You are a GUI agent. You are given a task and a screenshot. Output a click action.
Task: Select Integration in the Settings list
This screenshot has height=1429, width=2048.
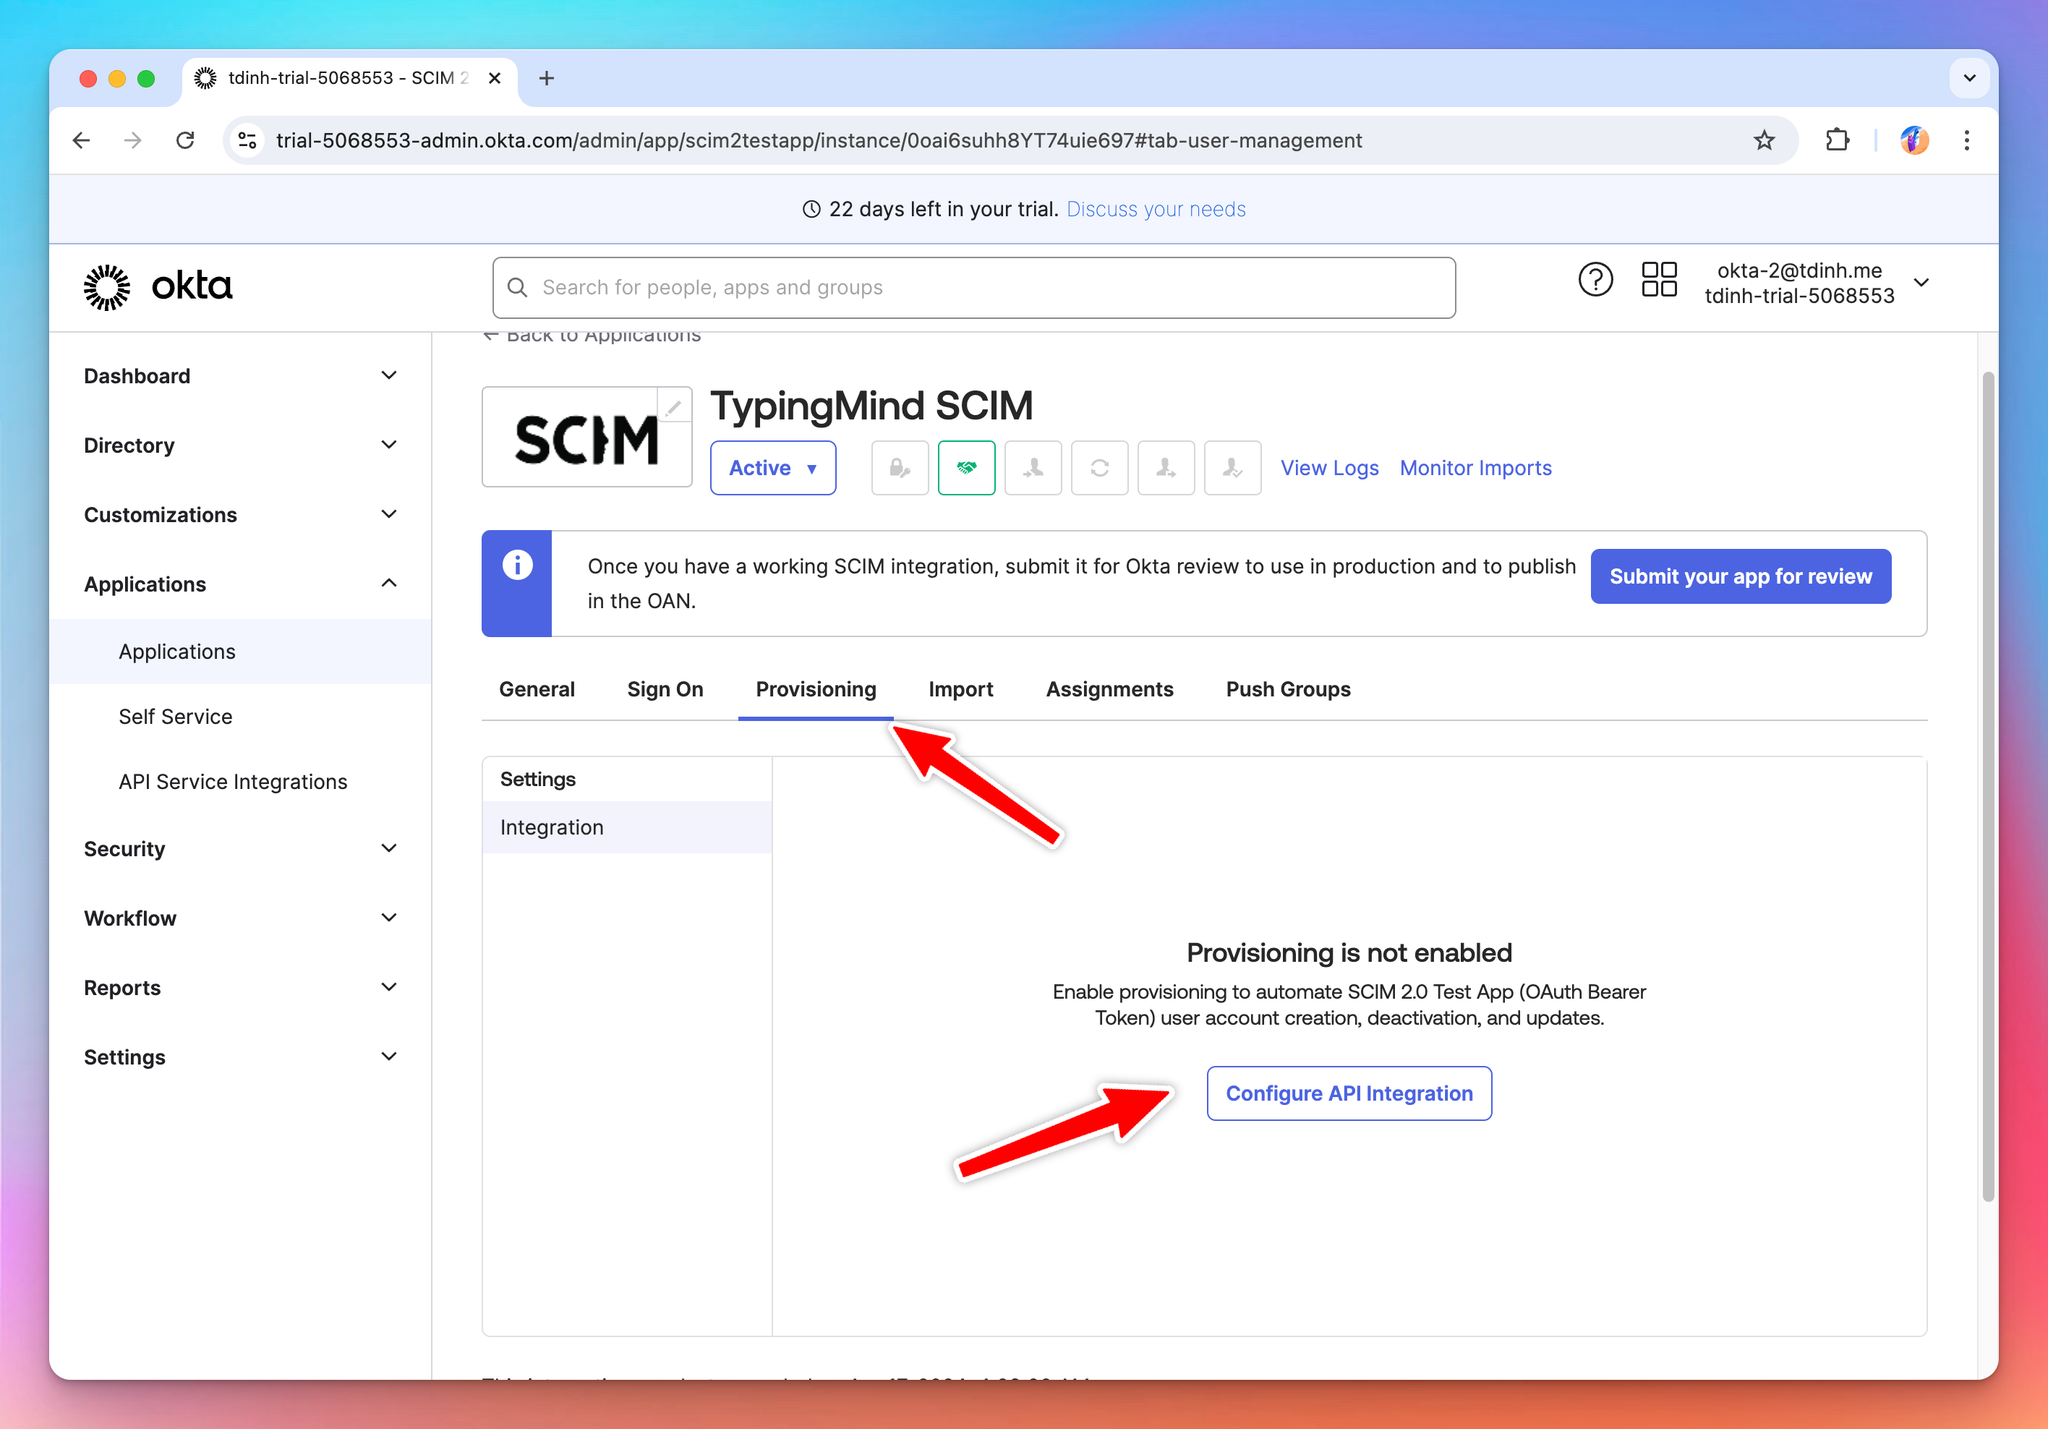pyautogui.click(x=627, y=827)
